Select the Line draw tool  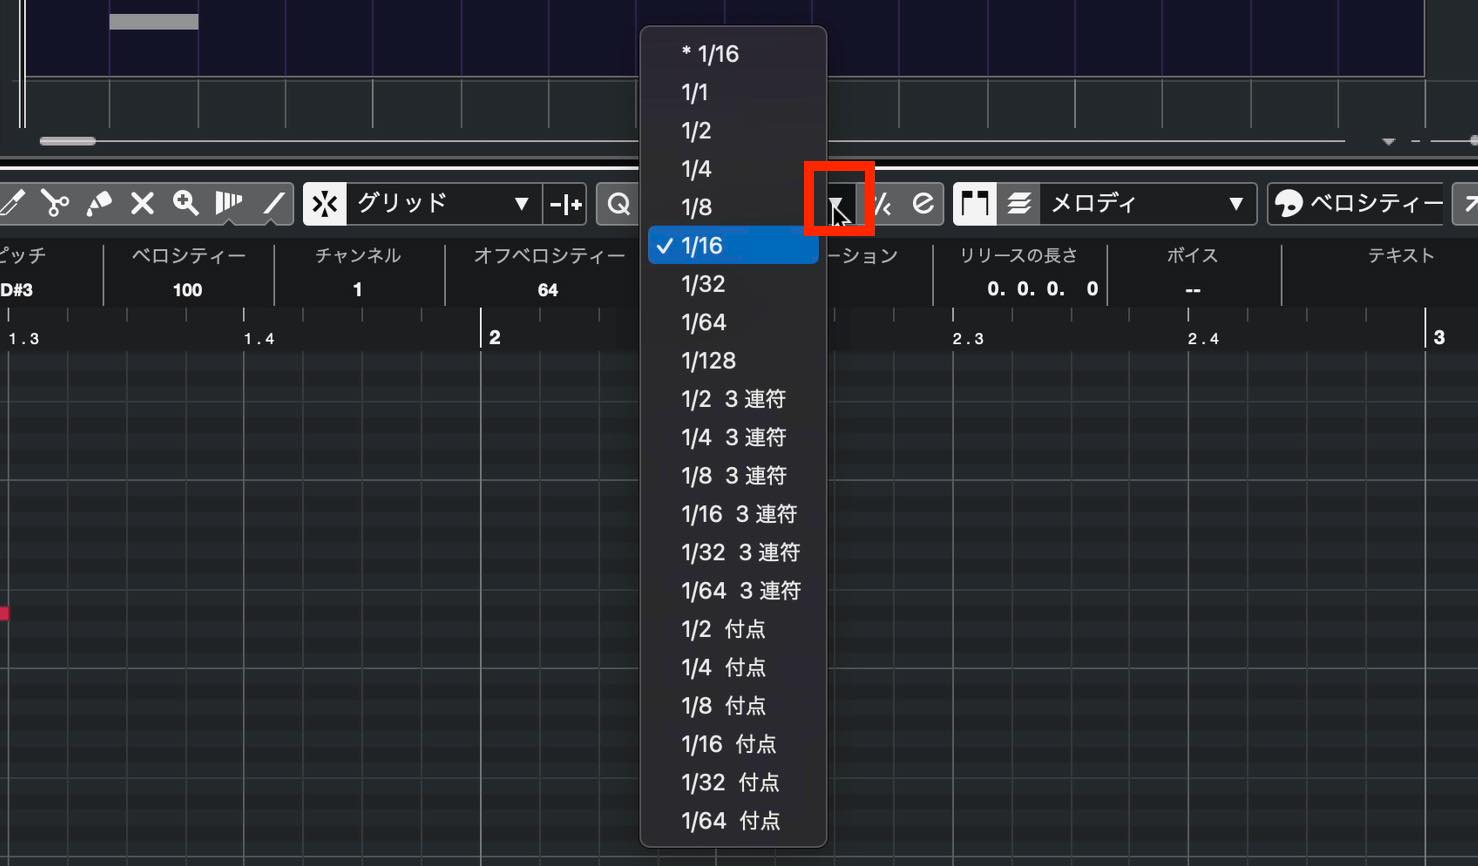point(273,204)
